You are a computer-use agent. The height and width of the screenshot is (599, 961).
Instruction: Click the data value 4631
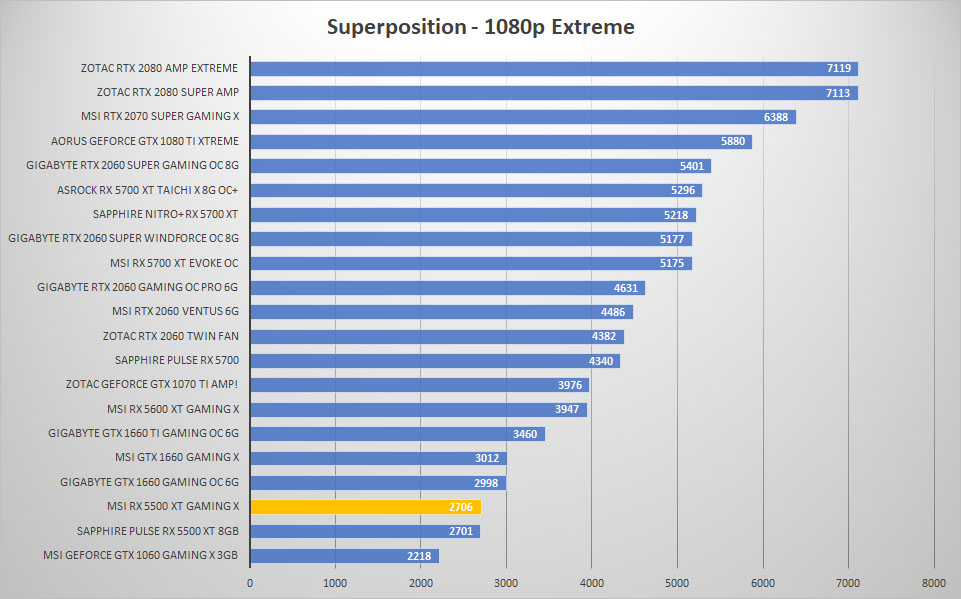pos(626,288)
